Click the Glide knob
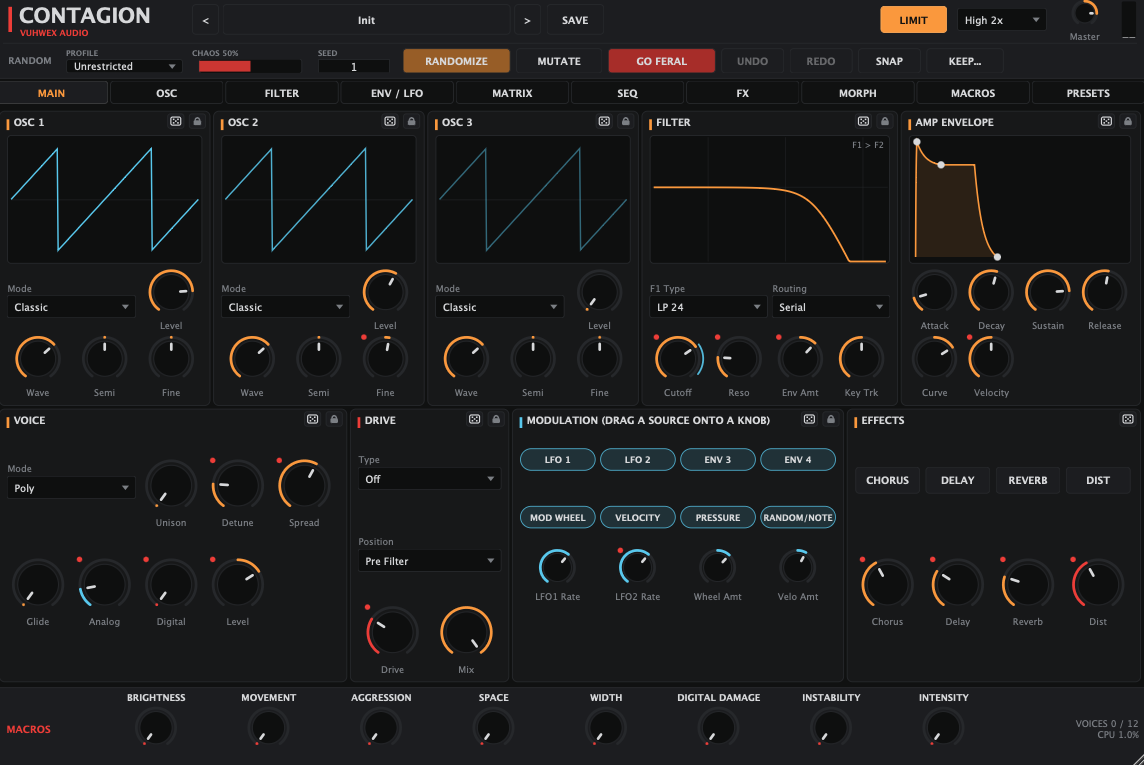The height and width of the screenshot is (765, 1144). (x=37, y=584)
